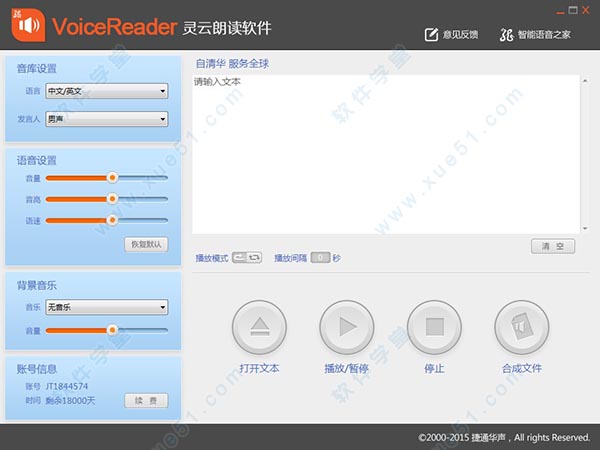Screen dimensions: 600x450
Task: Click the VoiceReader speaker logo icon
Action: pos(28,25)
